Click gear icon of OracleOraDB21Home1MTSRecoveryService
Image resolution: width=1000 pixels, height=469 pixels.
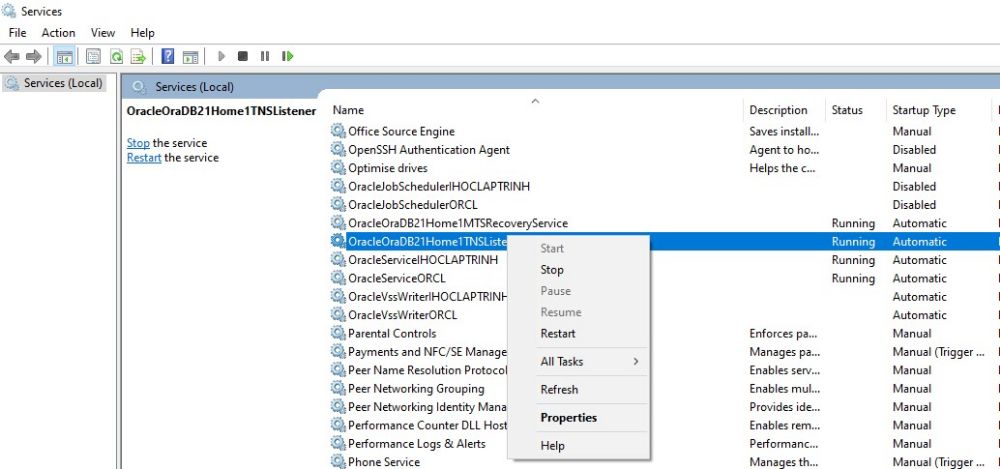pos(338,223)
